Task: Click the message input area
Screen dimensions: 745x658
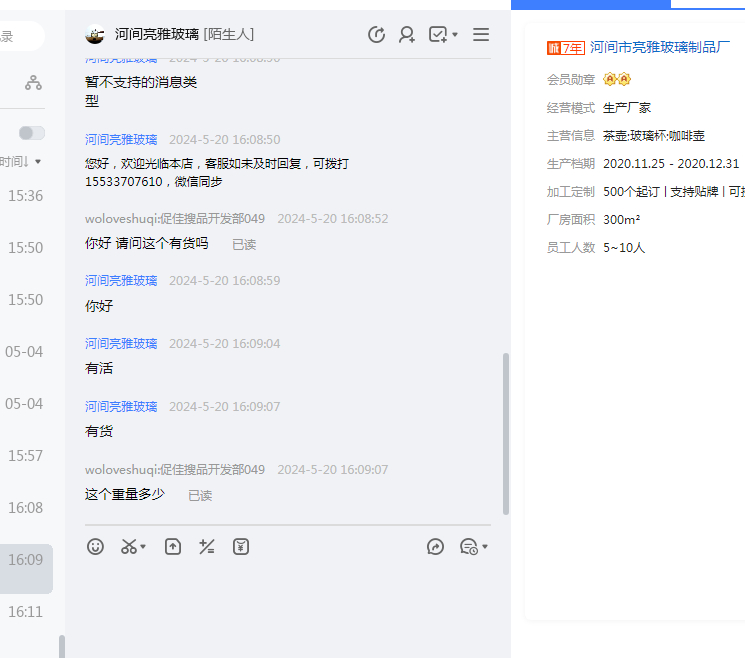Action: (287, 608)
